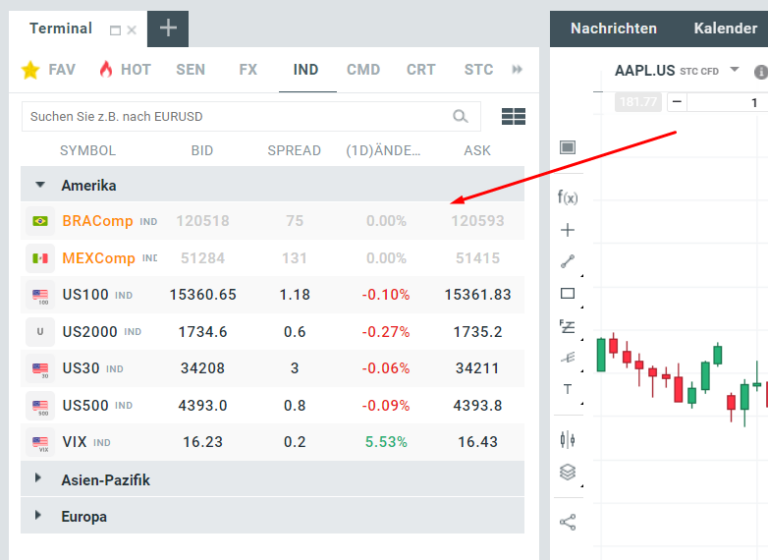This screenshot has height=560, width=768.
Task: Expand the Europa group
Action: pos(39,516)
